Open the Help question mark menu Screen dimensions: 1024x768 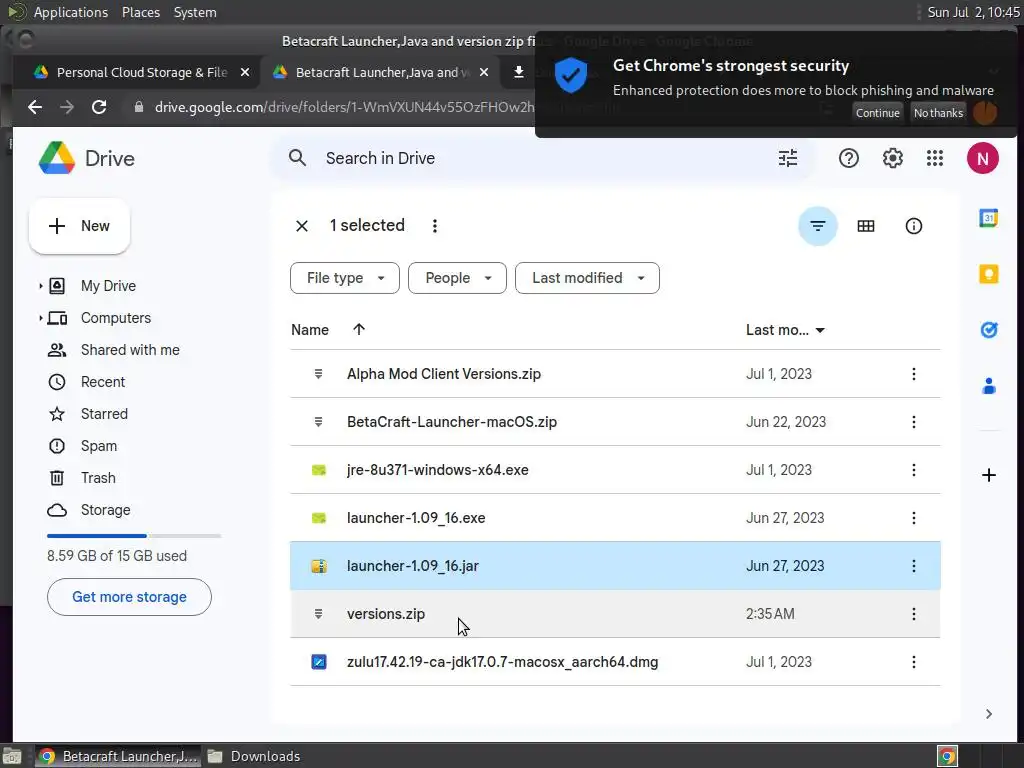(x=848, y=158)
